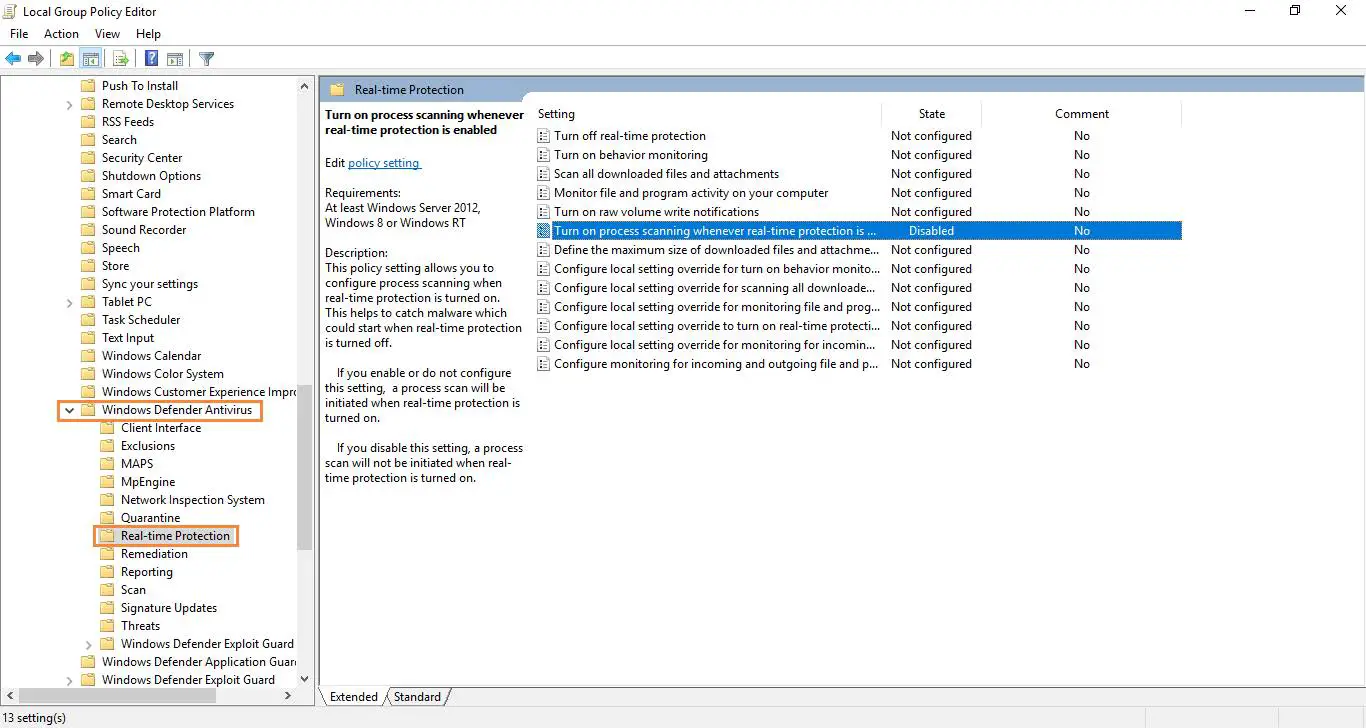Select the Real-time Protection tree folder
Image resolution: width=1366 pixels, height=728 pixels.
(176, 536)
